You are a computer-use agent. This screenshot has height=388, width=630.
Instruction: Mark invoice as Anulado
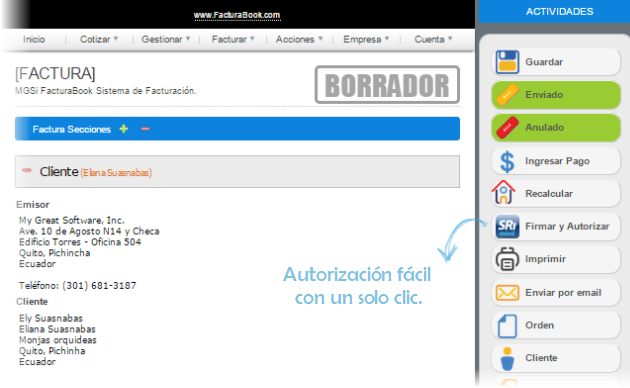[x=556, y=128]
